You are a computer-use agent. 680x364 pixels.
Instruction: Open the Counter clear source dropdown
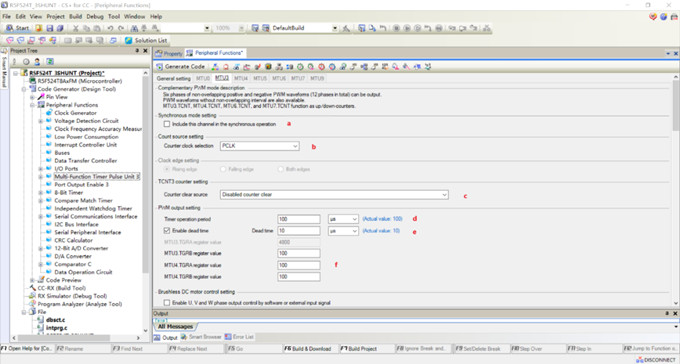(334, 195)
